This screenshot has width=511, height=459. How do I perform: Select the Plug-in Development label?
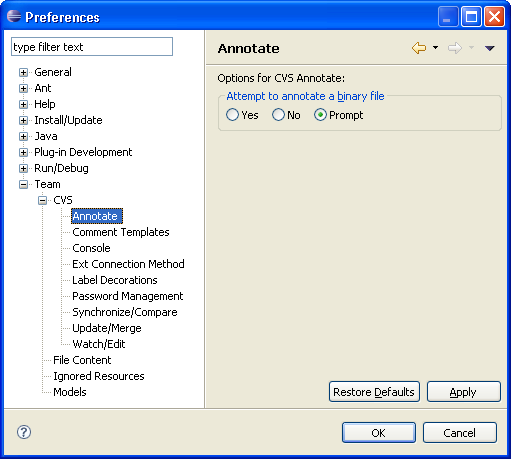pyautogui.click(x=83, y=152)
